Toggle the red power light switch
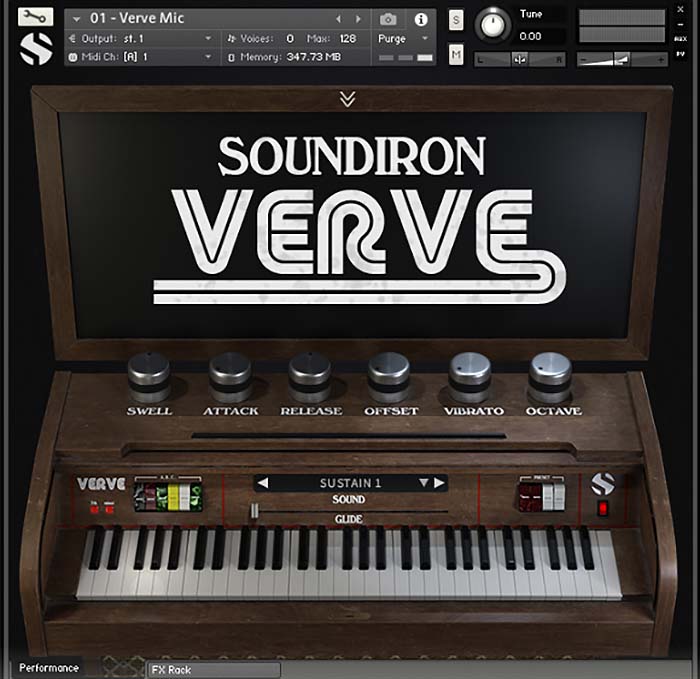 click(x=603, y=508)
